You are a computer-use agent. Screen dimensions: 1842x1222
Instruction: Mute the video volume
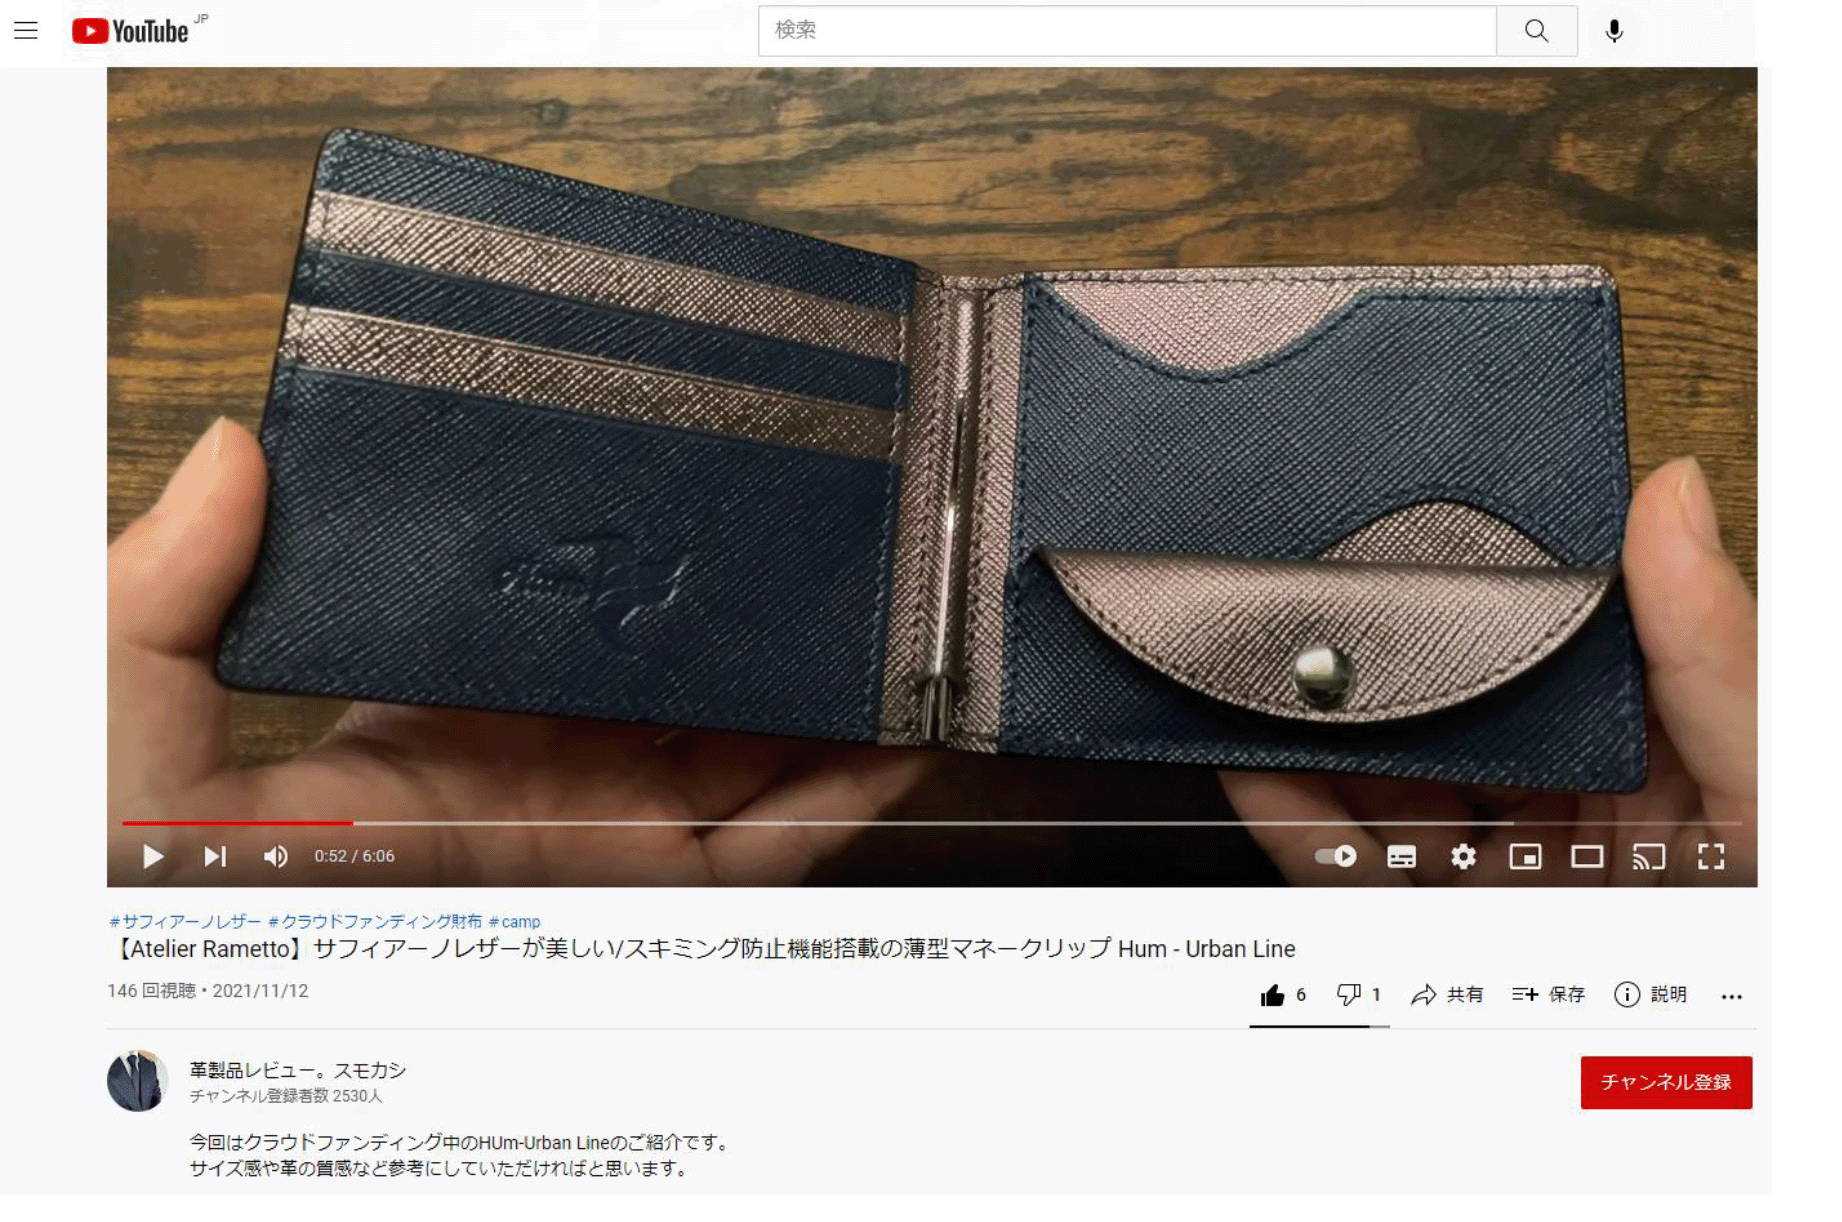tap(275, 856)
